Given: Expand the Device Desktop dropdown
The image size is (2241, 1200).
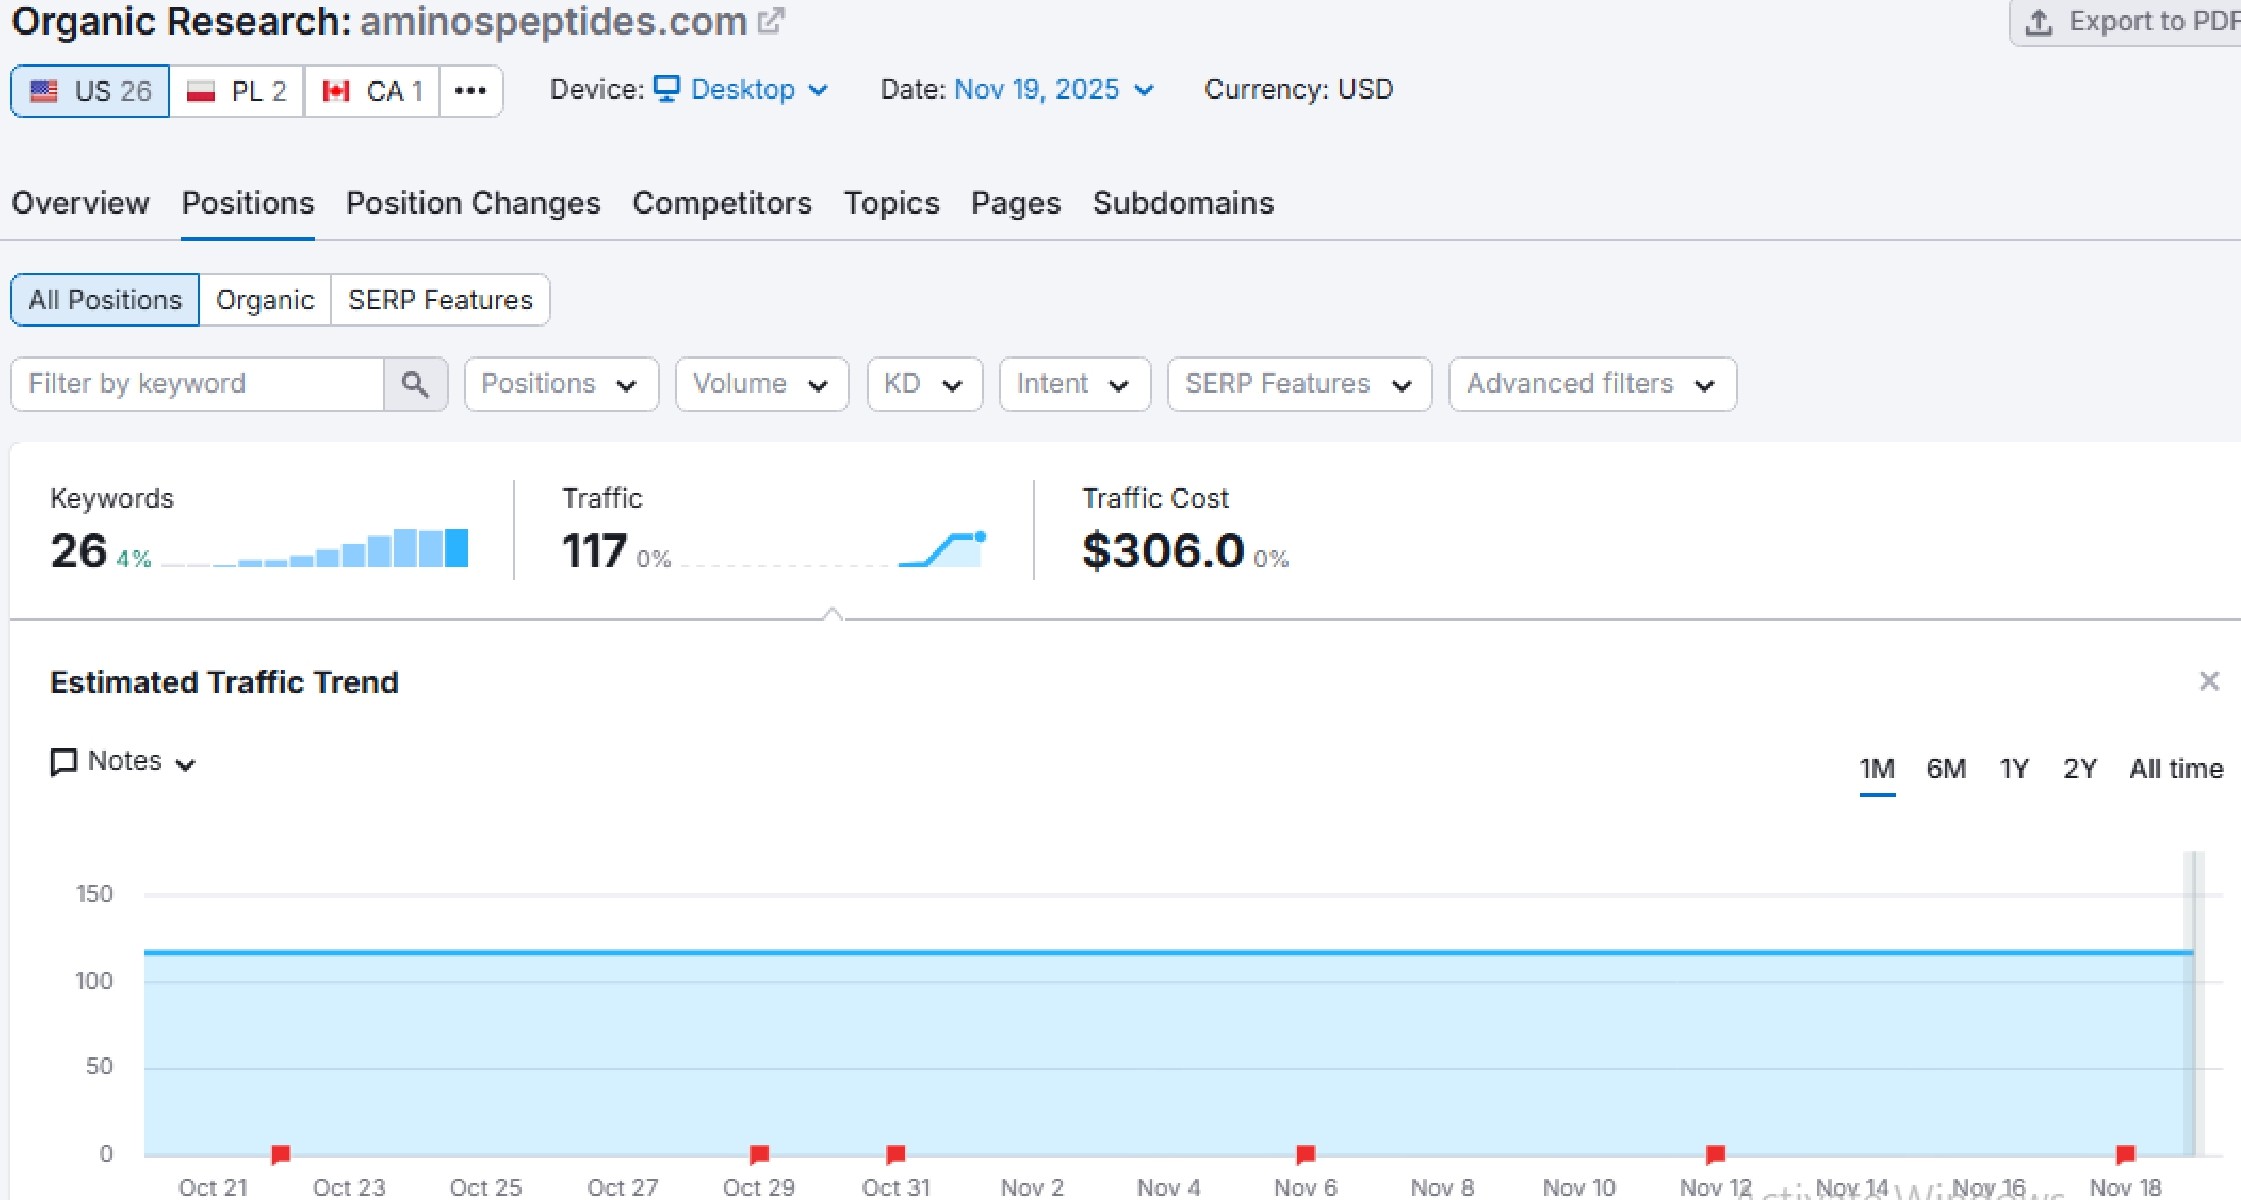Looking at the screenshot, I should [741, 90].
